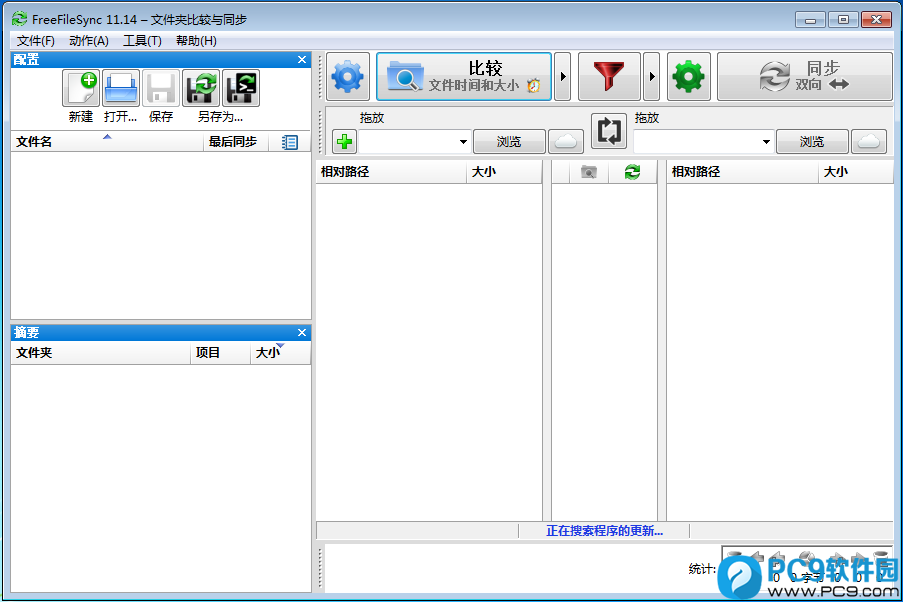Sort summary by Folder column

pyautogui.click(x=101, y=353)
